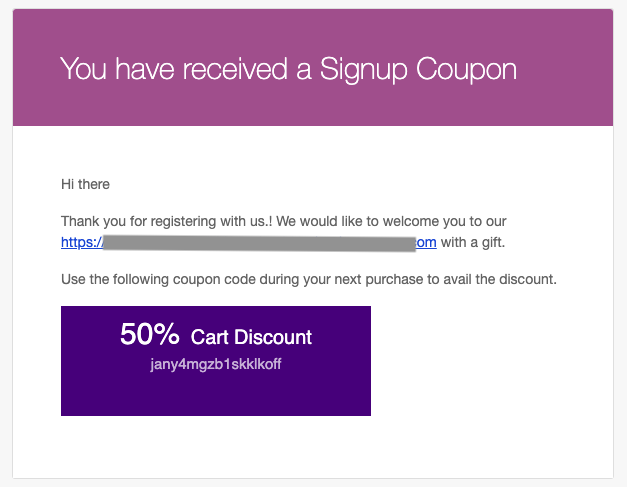Click the word 'Coupon' in the header
627x487 pixels.
466,69
